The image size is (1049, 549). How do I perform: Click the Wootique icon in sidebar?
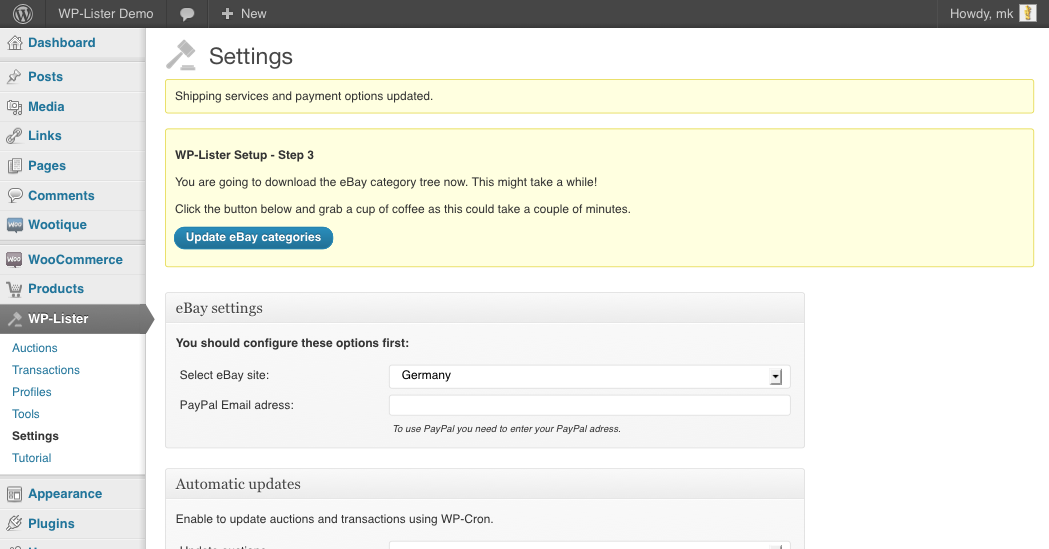coord(15,225)
